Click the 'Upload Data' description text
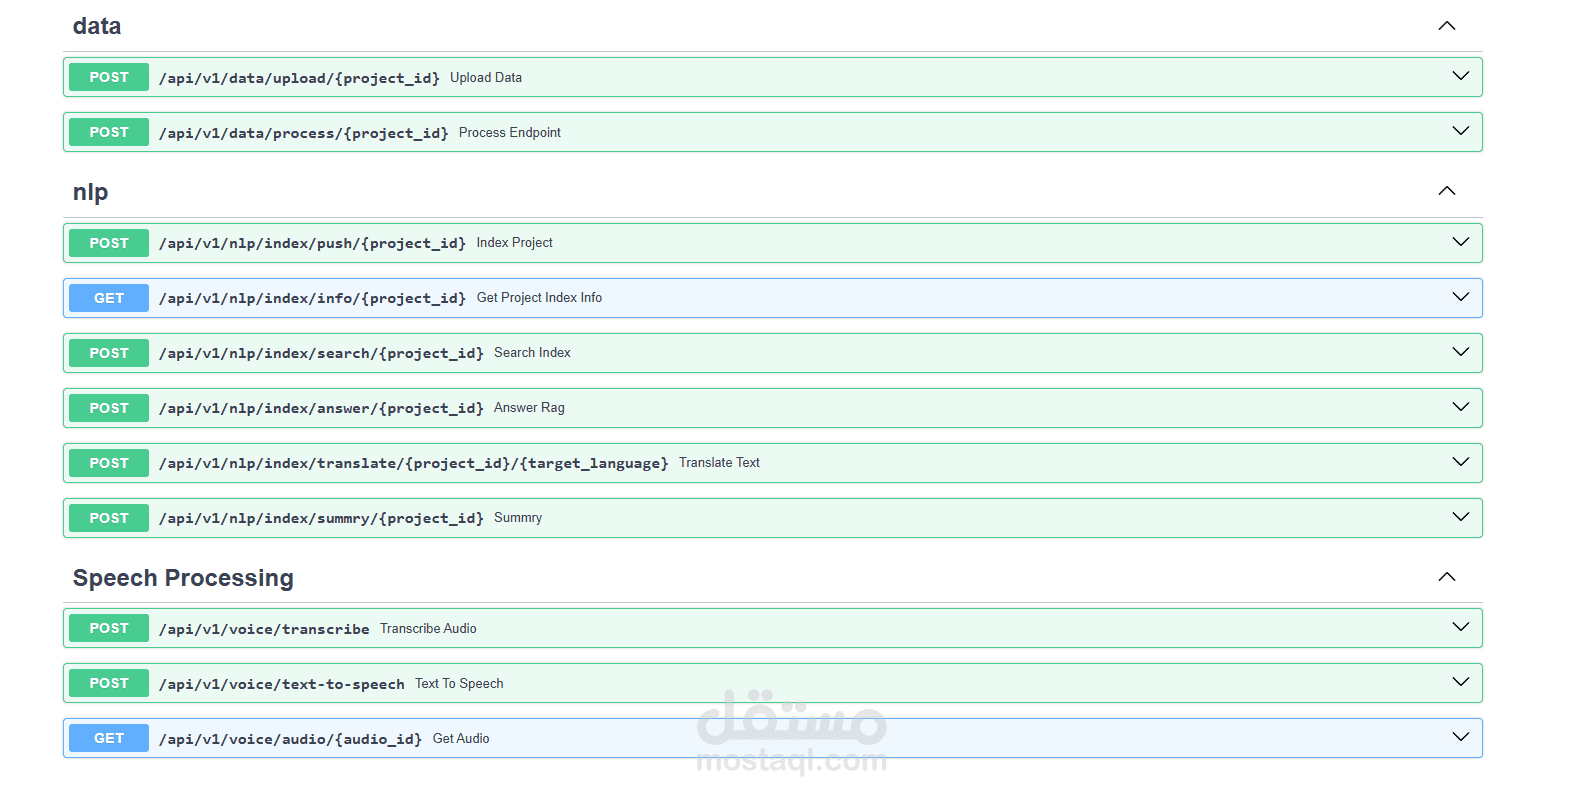The height and width of the screenshot is (793, 1585). 486,77
